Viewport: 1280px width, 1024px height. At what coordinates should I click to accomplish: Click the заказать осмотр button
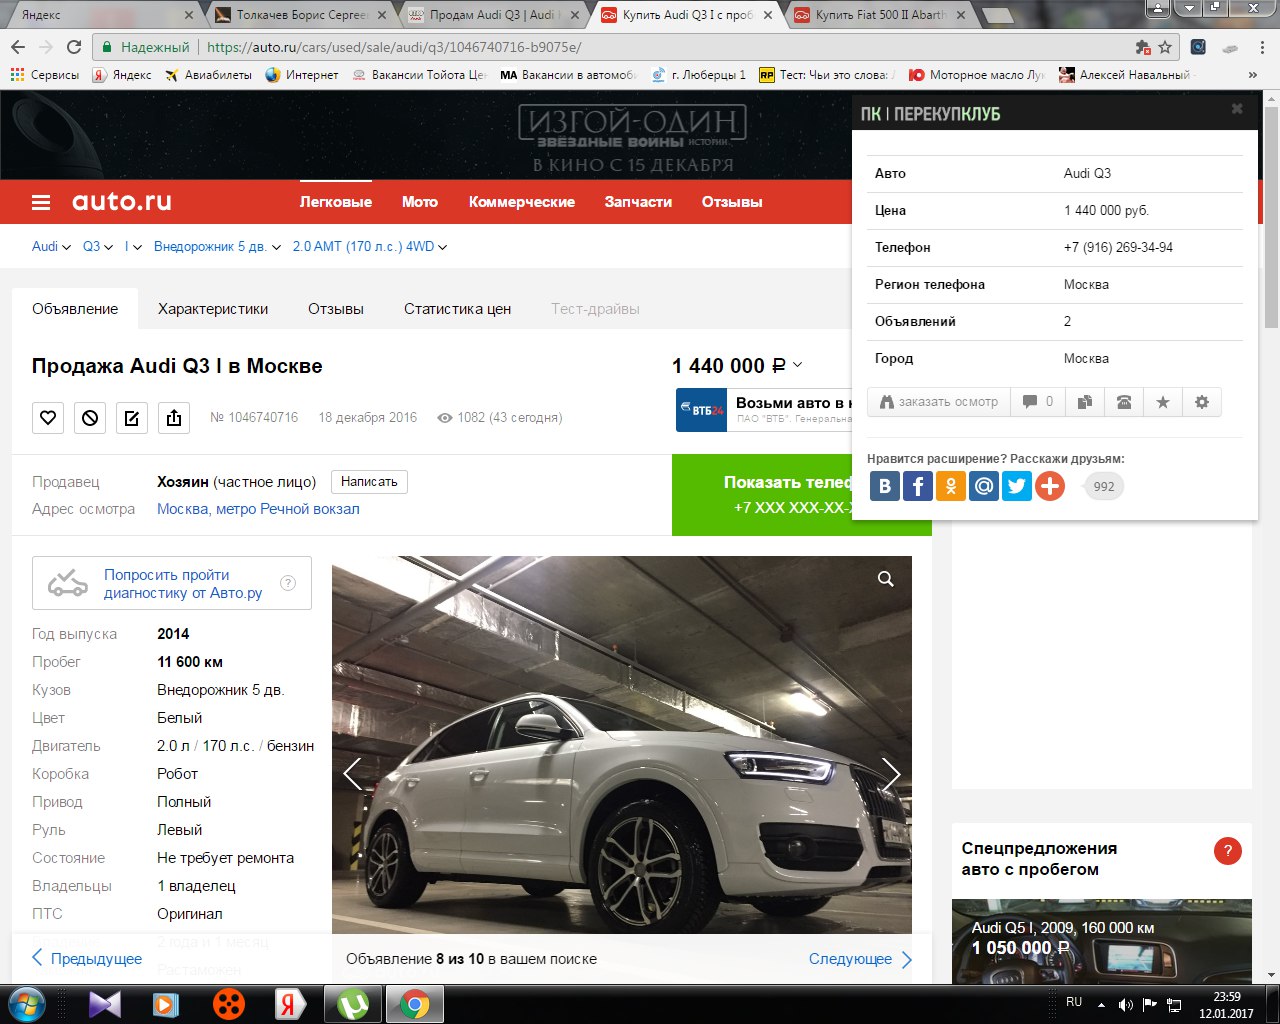pos(938,402)
